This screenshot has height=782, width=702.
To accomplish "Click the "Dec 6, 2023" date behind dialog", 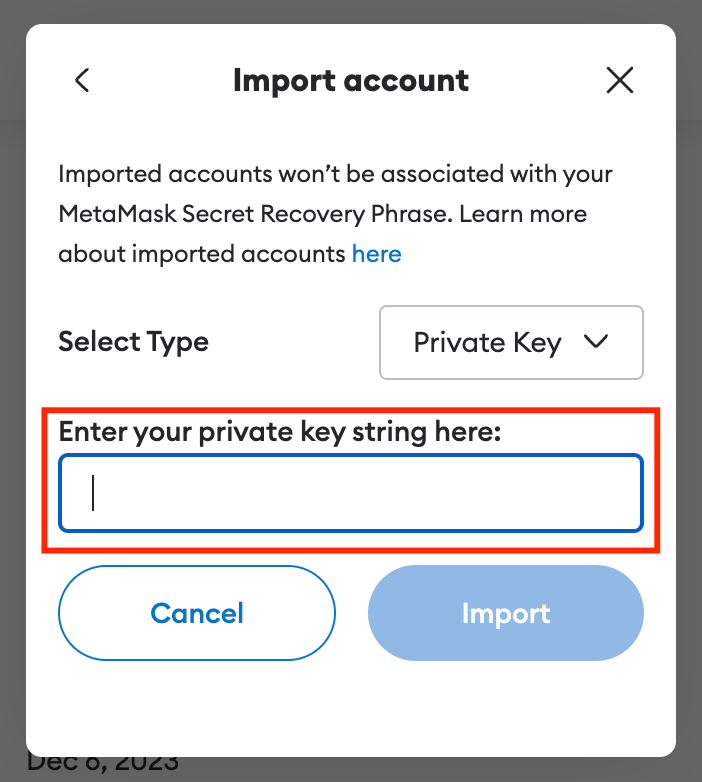I will (x=103, y=765).
